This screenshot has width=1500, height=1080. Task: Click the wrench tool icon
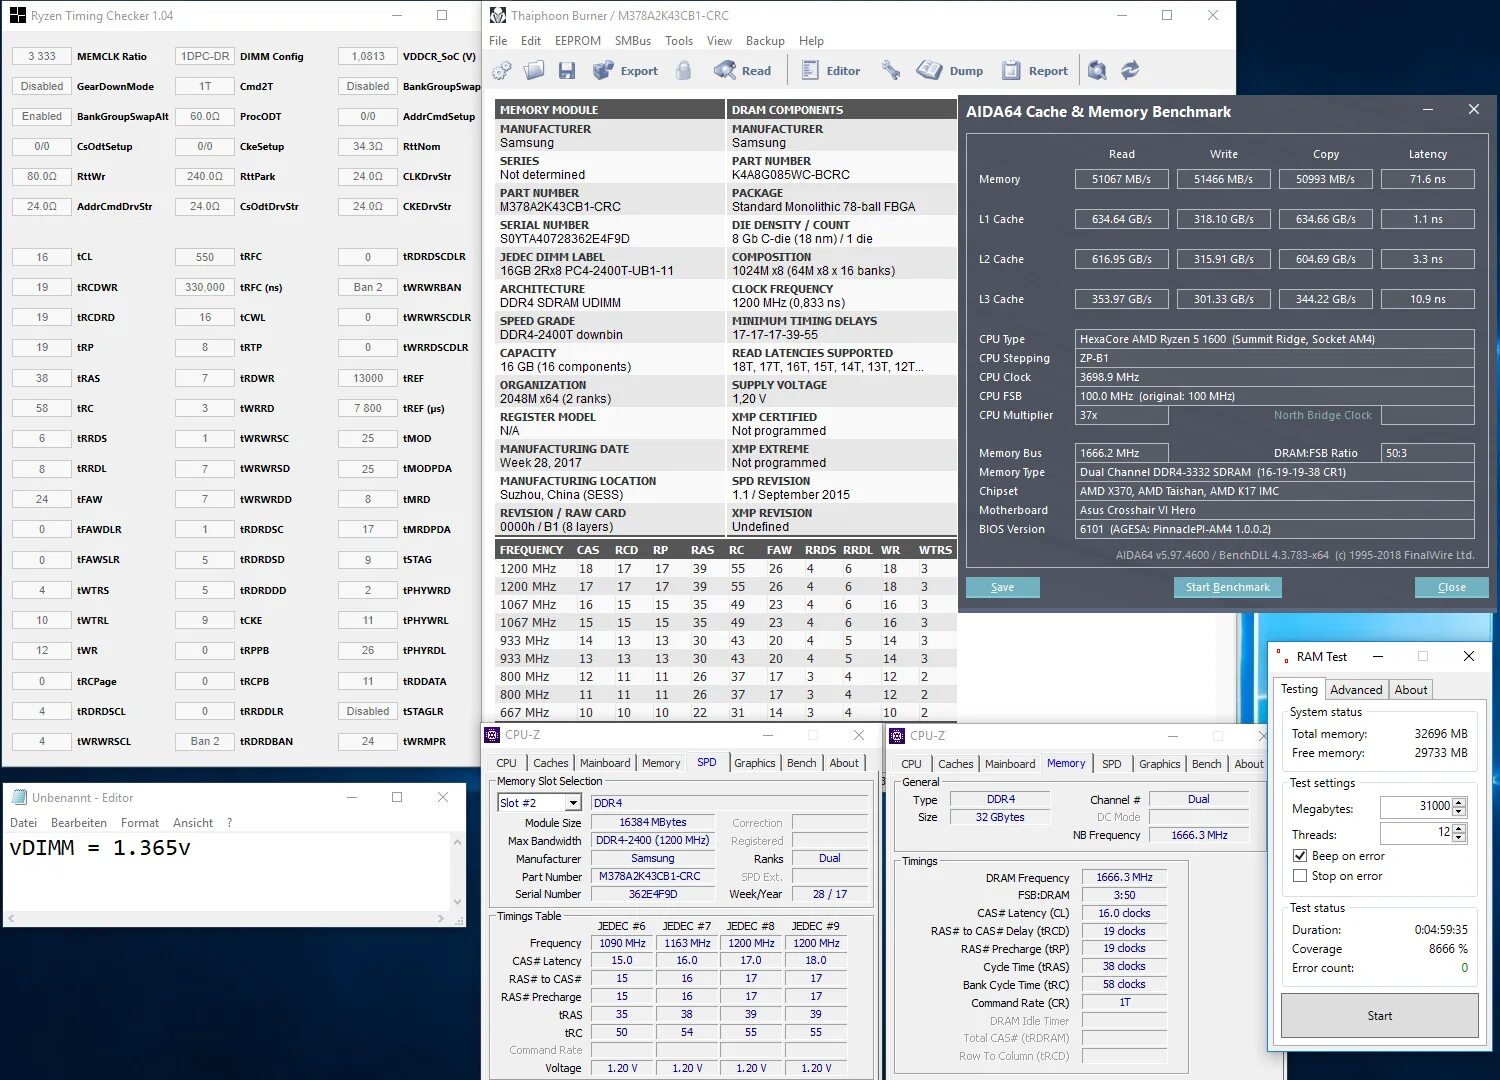coord(889,70)
